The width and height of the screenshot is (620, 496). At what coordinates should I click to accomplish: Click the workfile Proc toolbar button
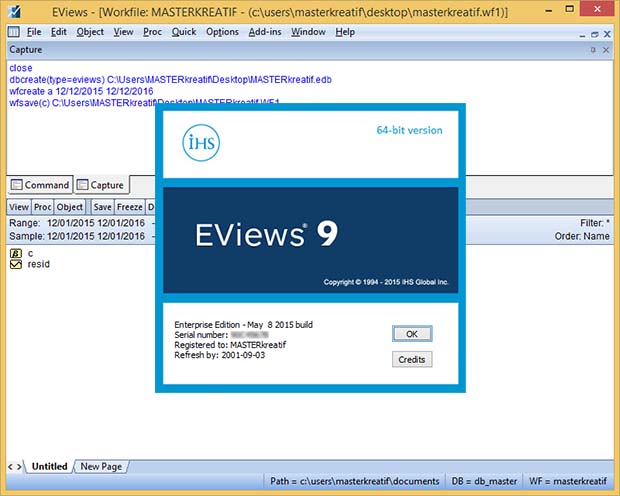pos(42,207)
